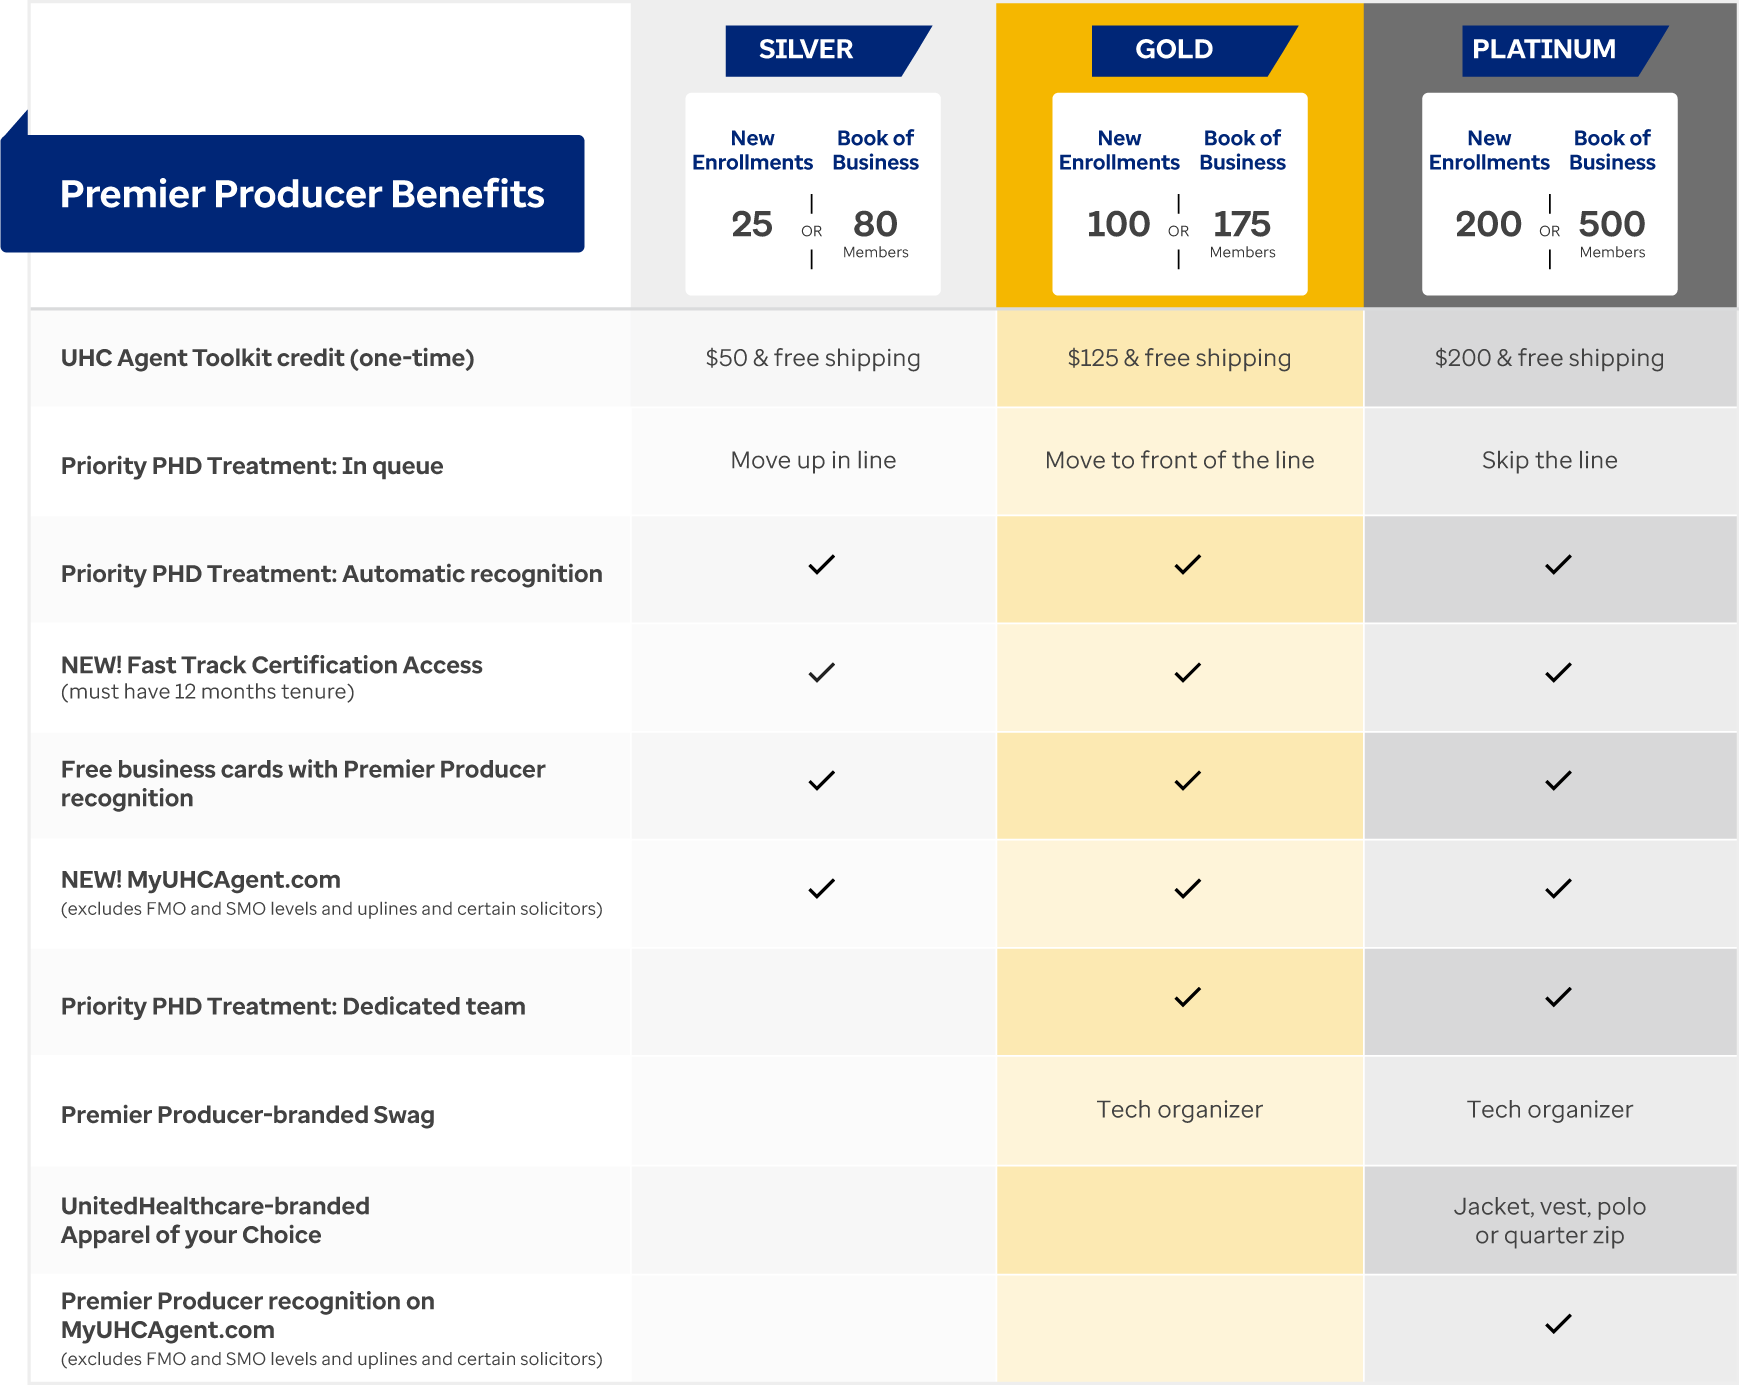Image resolution: width=1739 pixels, height=1385 pixels.
Task: Click the Gold 175 members figure
Action: point(1242,224)
